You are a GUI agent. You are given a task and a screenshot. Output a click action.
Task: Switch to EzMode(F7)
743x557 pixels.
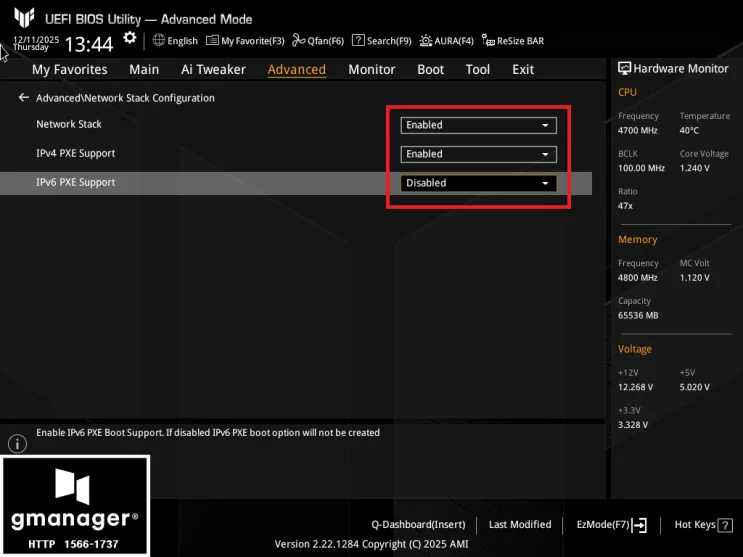[603, 524]
